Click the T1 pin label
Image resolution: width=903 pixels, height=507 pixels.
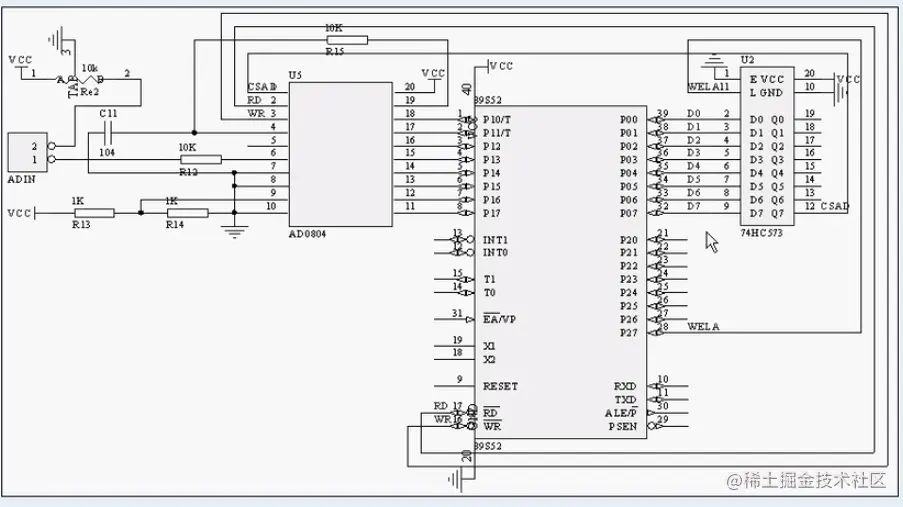tap(489, 279)
